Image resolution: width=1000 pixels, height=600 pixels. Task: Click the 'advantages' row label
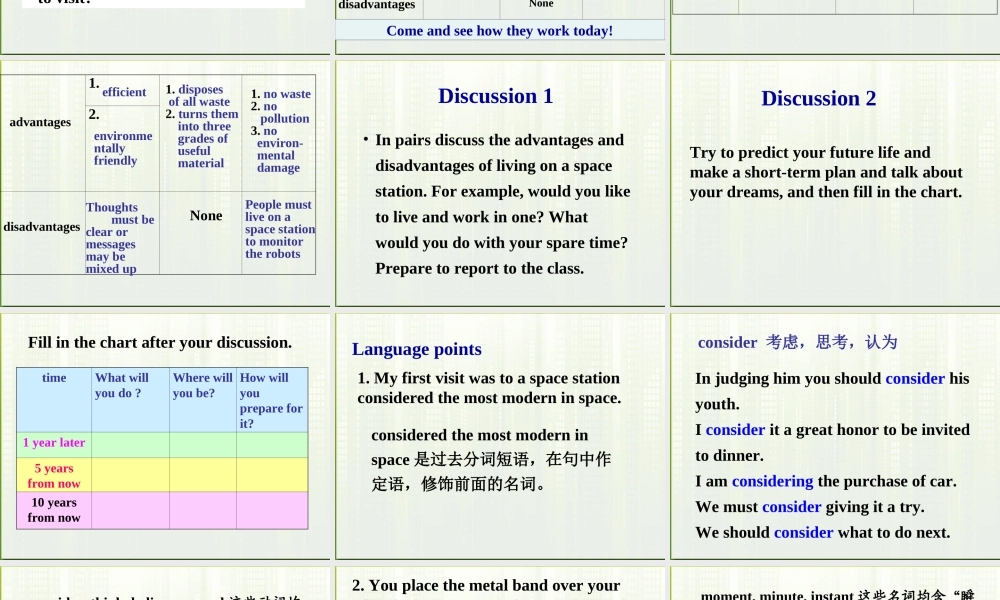pos(40,122)
